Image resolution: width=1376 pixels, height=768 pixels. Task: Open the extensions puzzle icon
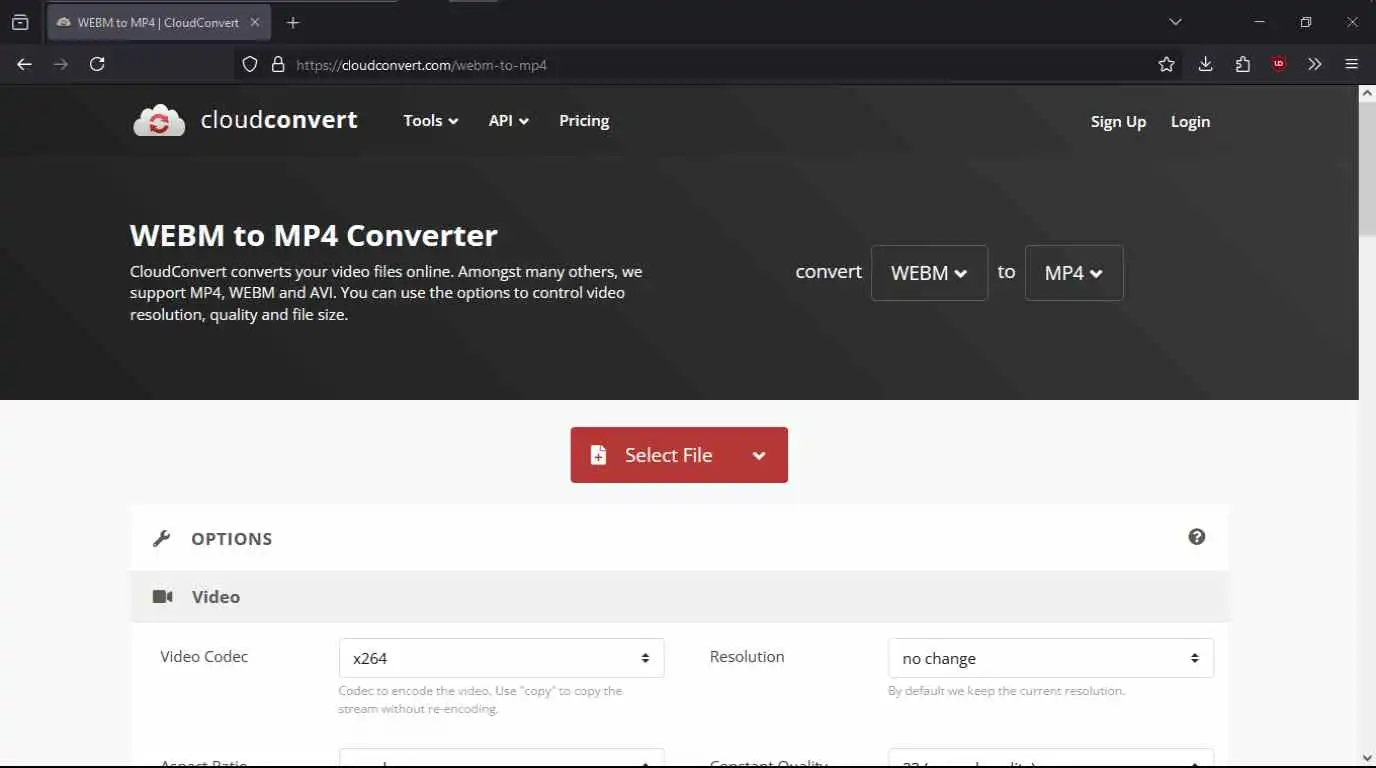(1242, 64)
